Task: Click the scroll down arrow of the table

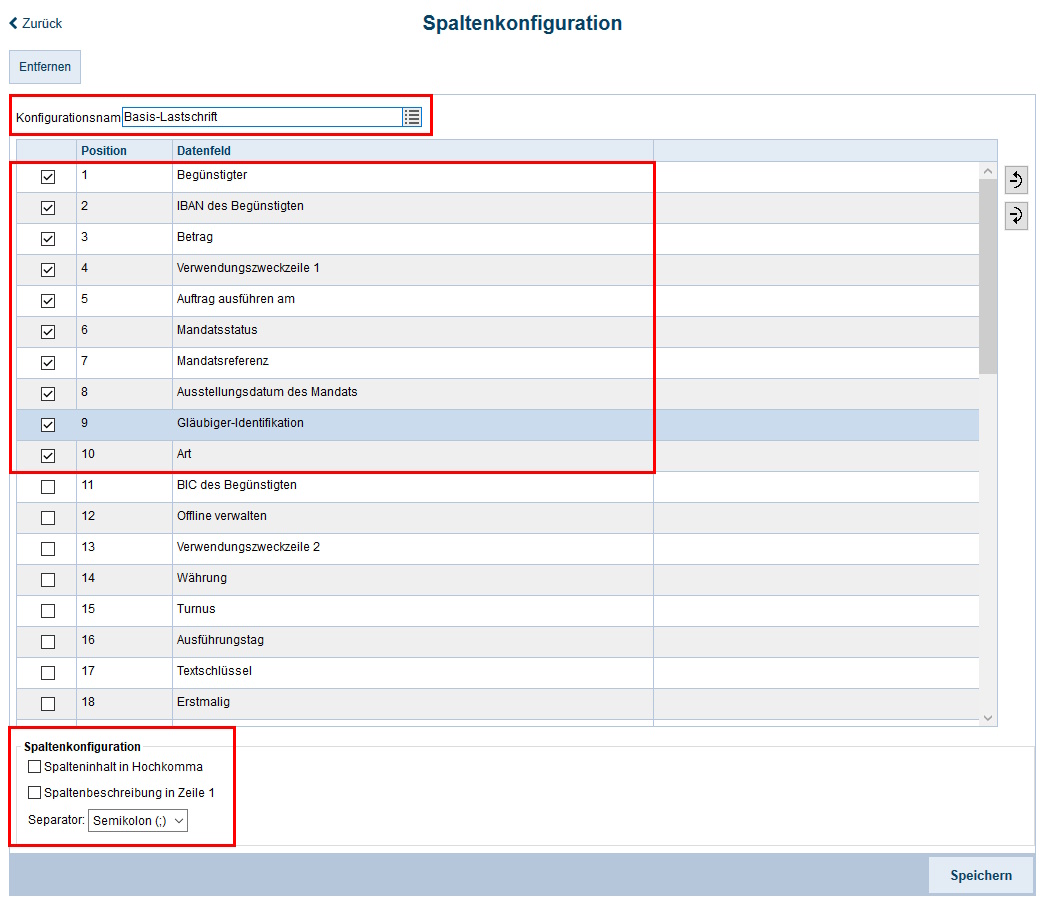Action: pyautogui.click(x=988, y=718)
